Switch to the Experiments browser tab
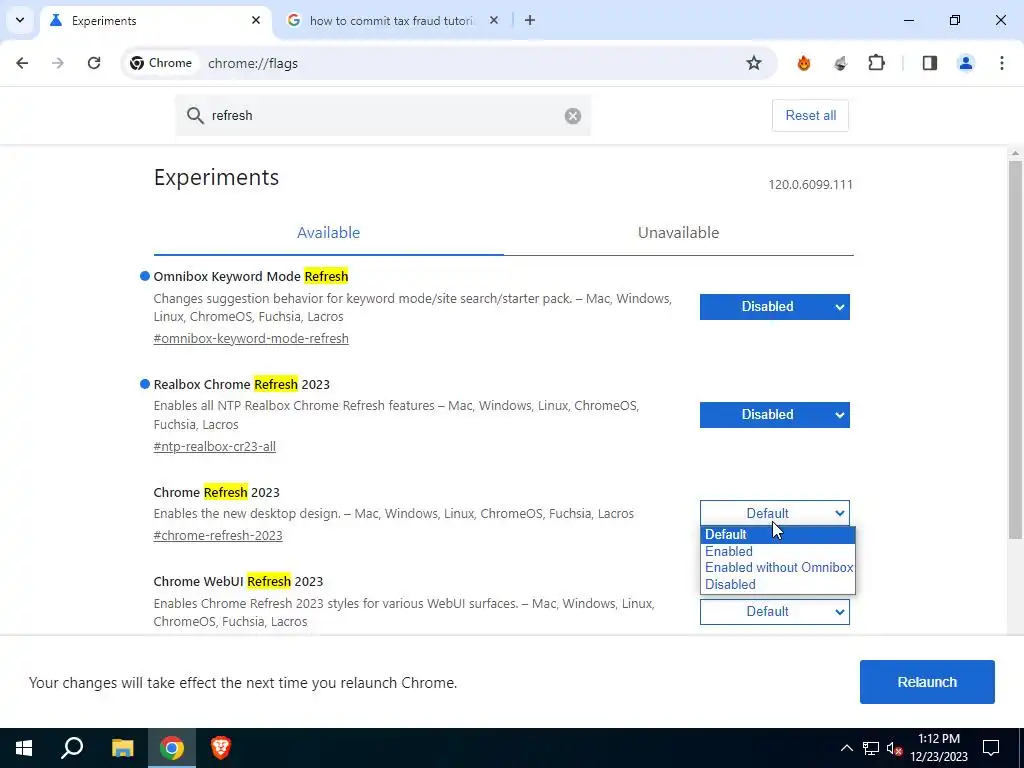The image size is (1024, 768). (155, 21)
